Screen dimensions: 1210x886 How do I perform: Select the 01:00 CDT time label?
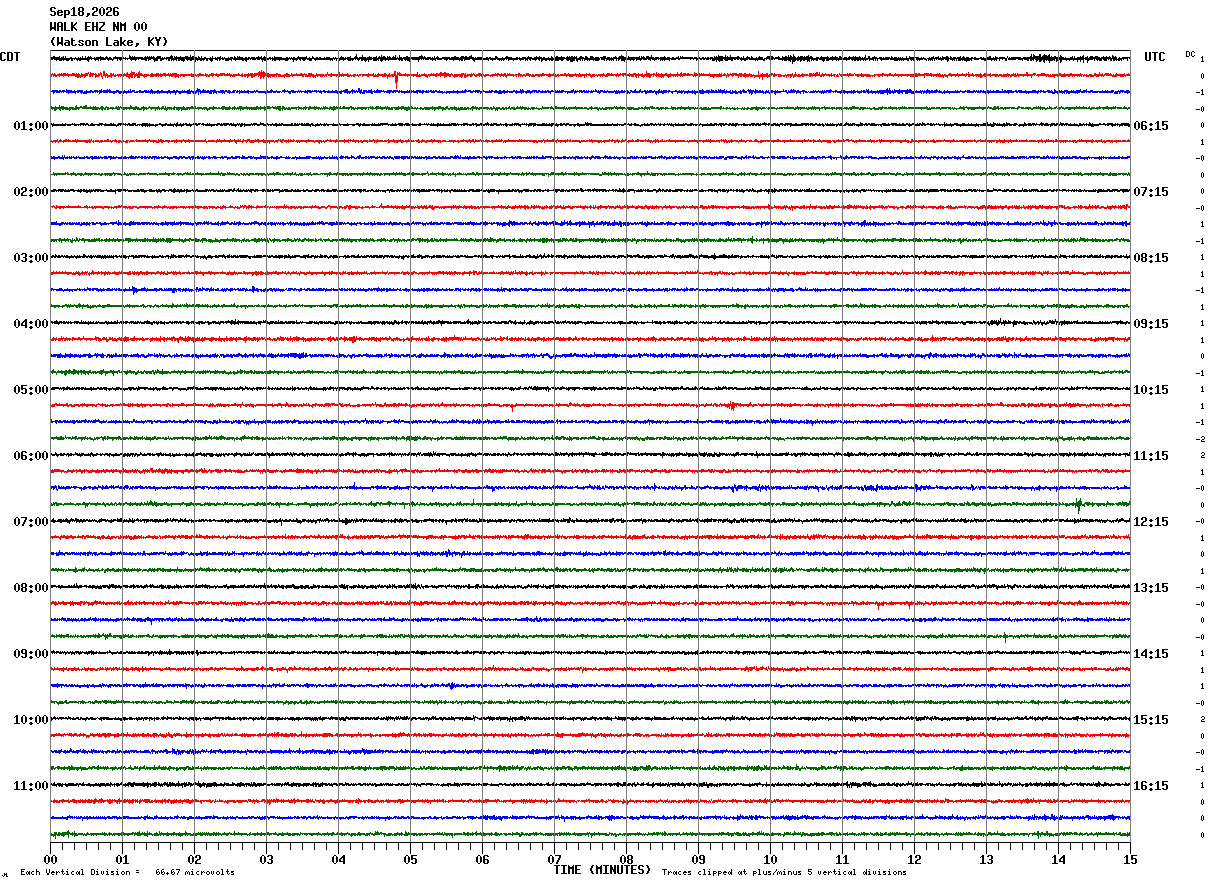click(x=31, y=126)
